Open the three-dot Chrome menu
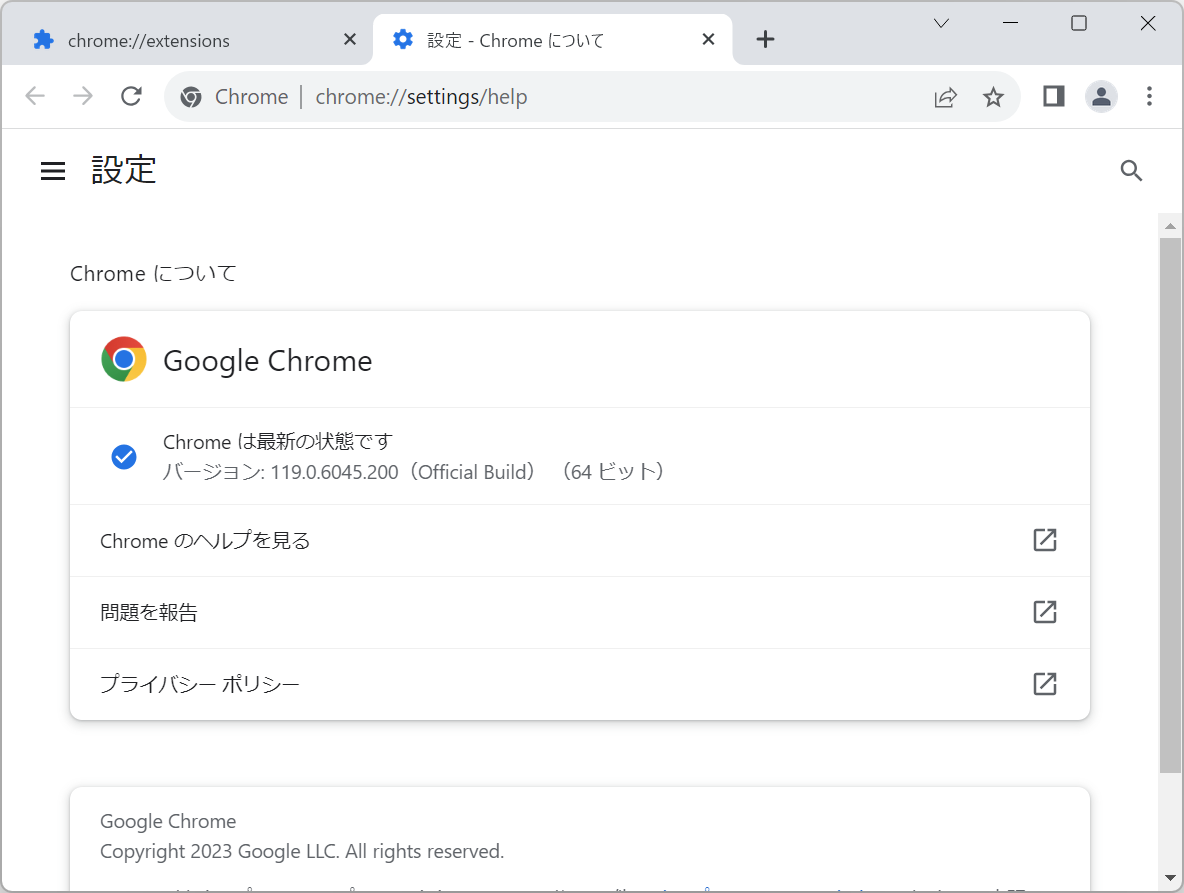1184x893 pixels. point(1149,96)
